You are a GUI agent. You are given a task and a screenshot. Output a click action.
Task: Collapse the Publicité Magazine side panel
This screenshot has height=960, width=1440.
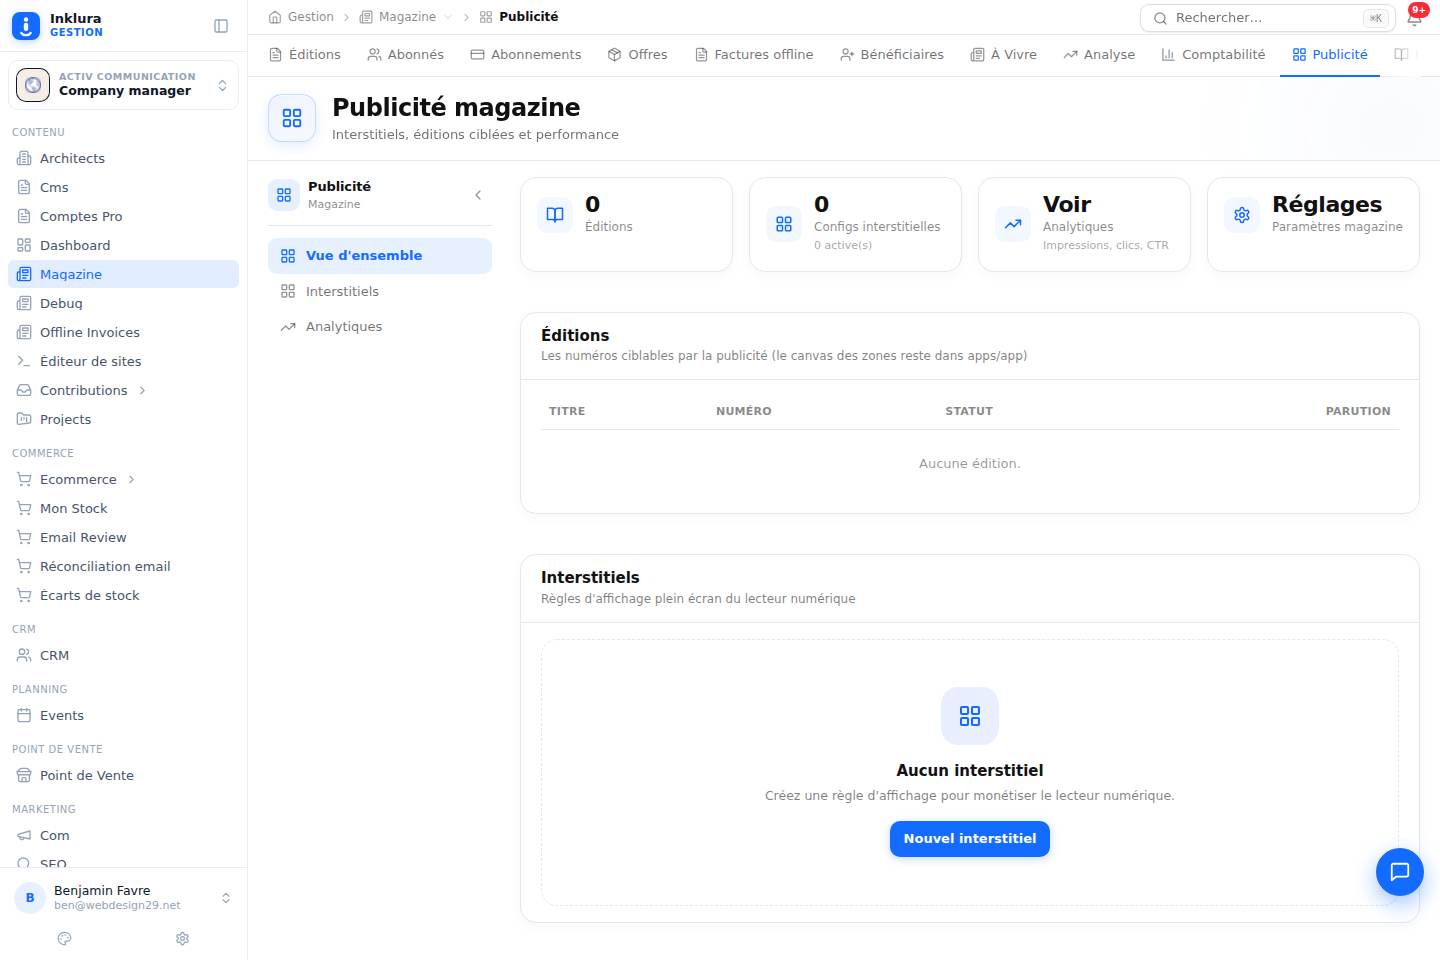click(478, 195)
